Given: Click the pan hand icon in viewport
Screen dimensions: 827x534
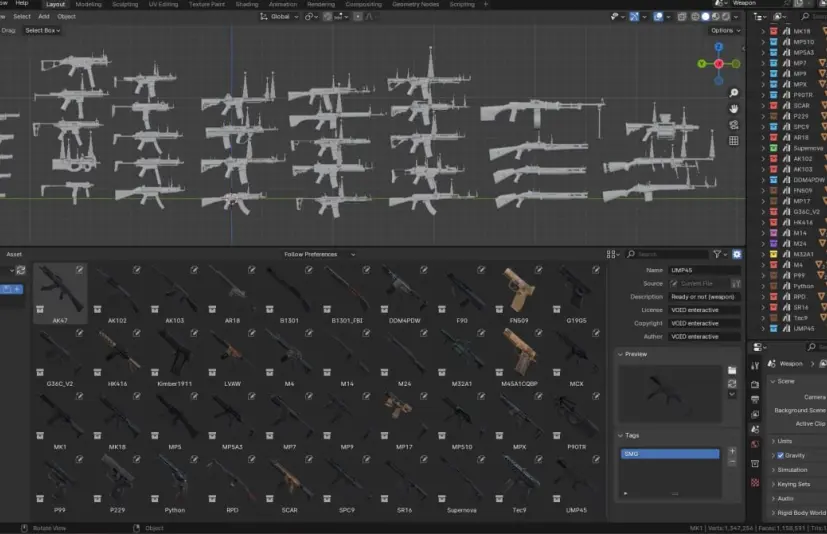Looking at the screenshot, I should click(x=734, y=109).
